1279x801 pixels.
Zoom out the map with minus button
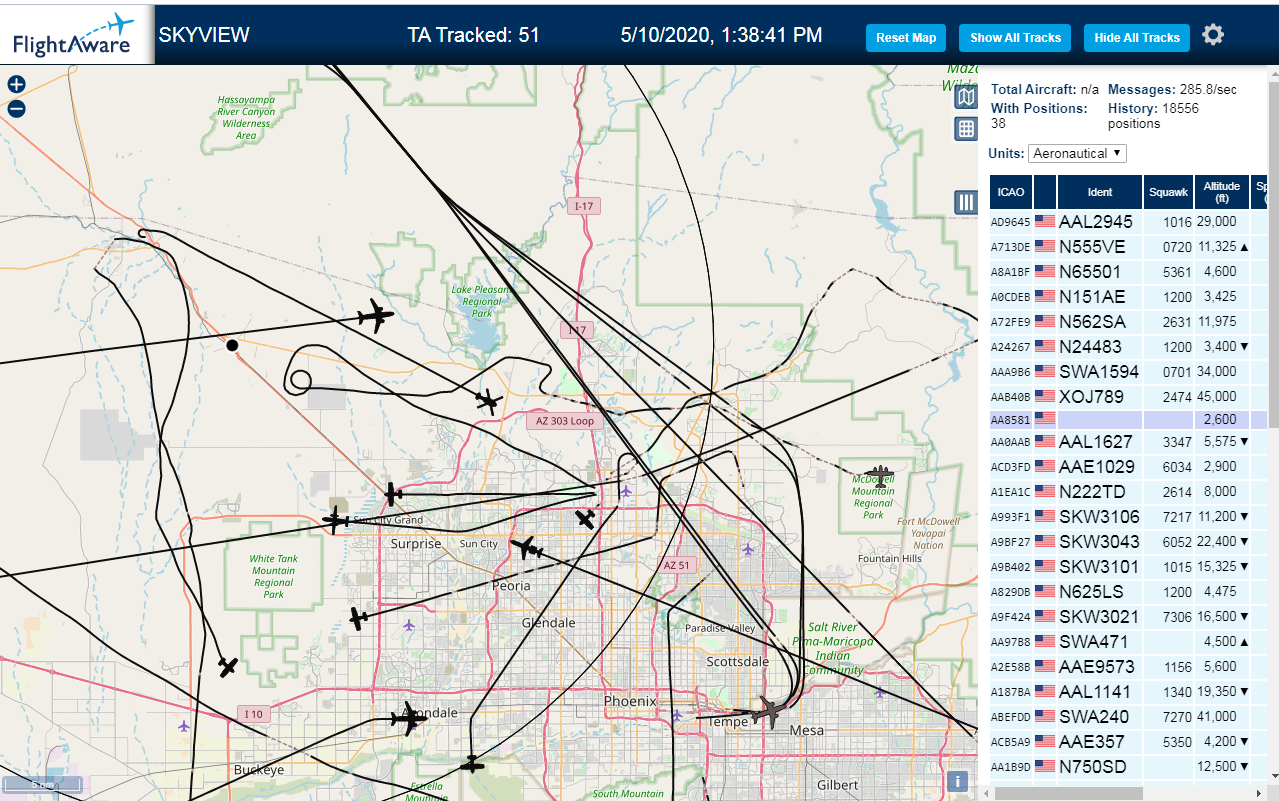pyautogui.click(x=16, y=109)
